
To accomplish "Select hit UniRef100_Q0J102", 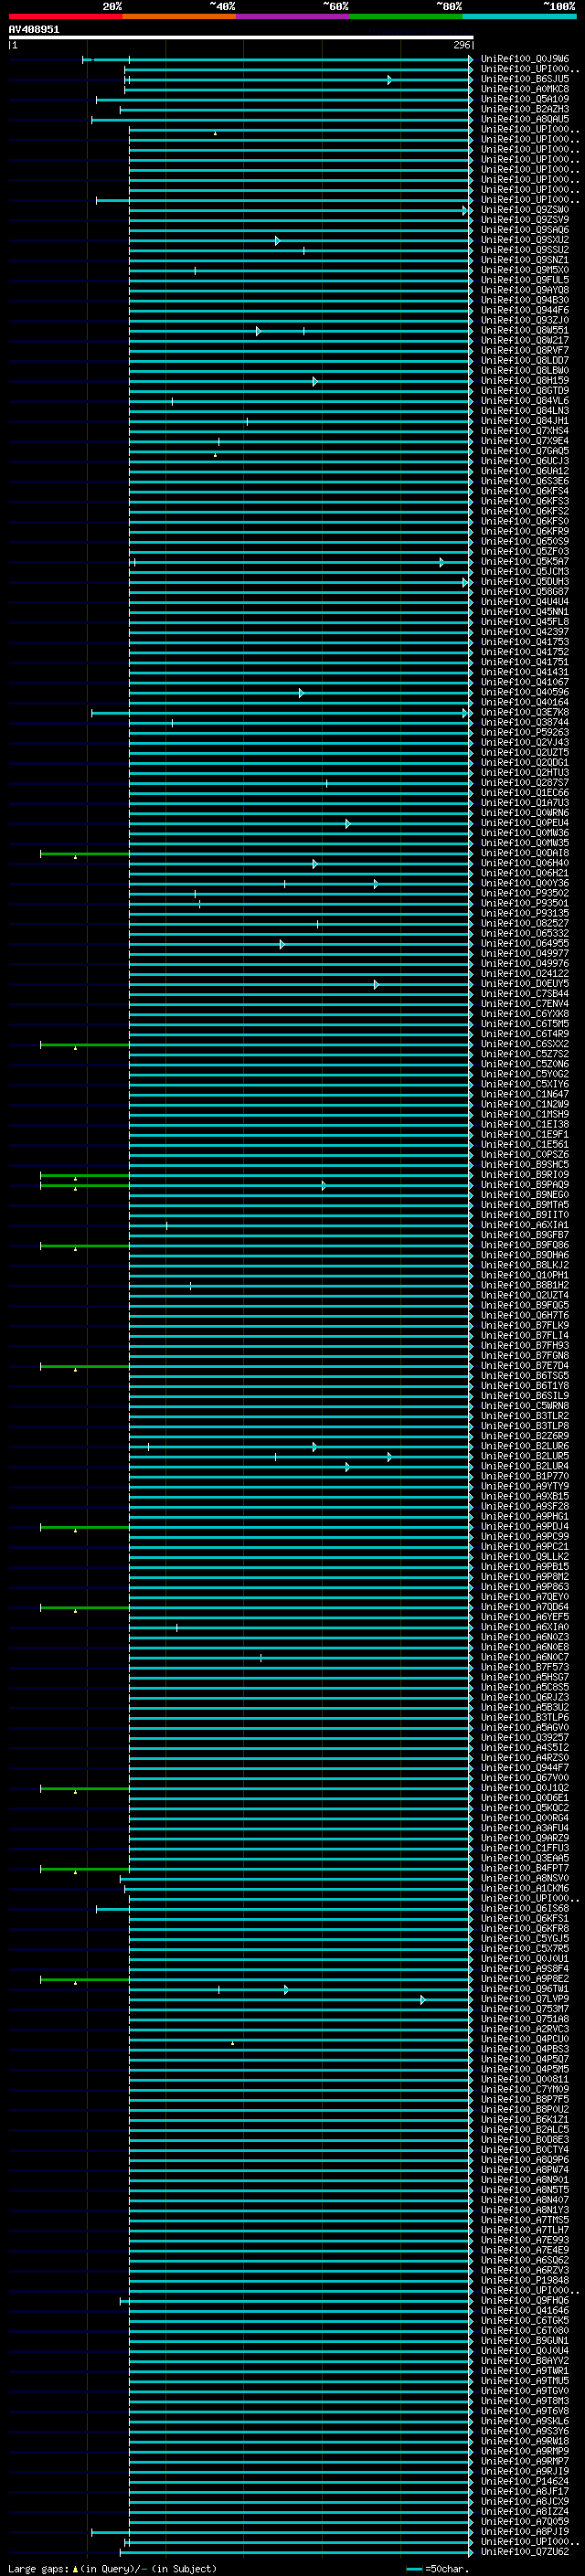I will point(525,1788).
